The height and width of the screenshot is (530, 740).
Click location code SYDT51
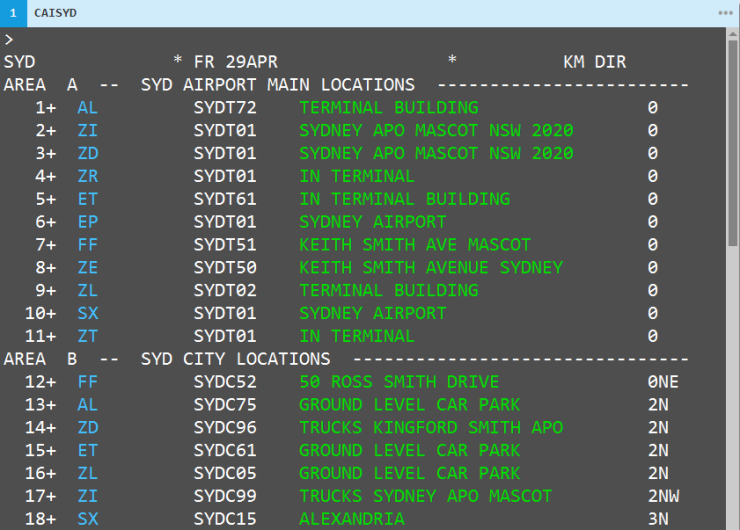click(225, 245)
